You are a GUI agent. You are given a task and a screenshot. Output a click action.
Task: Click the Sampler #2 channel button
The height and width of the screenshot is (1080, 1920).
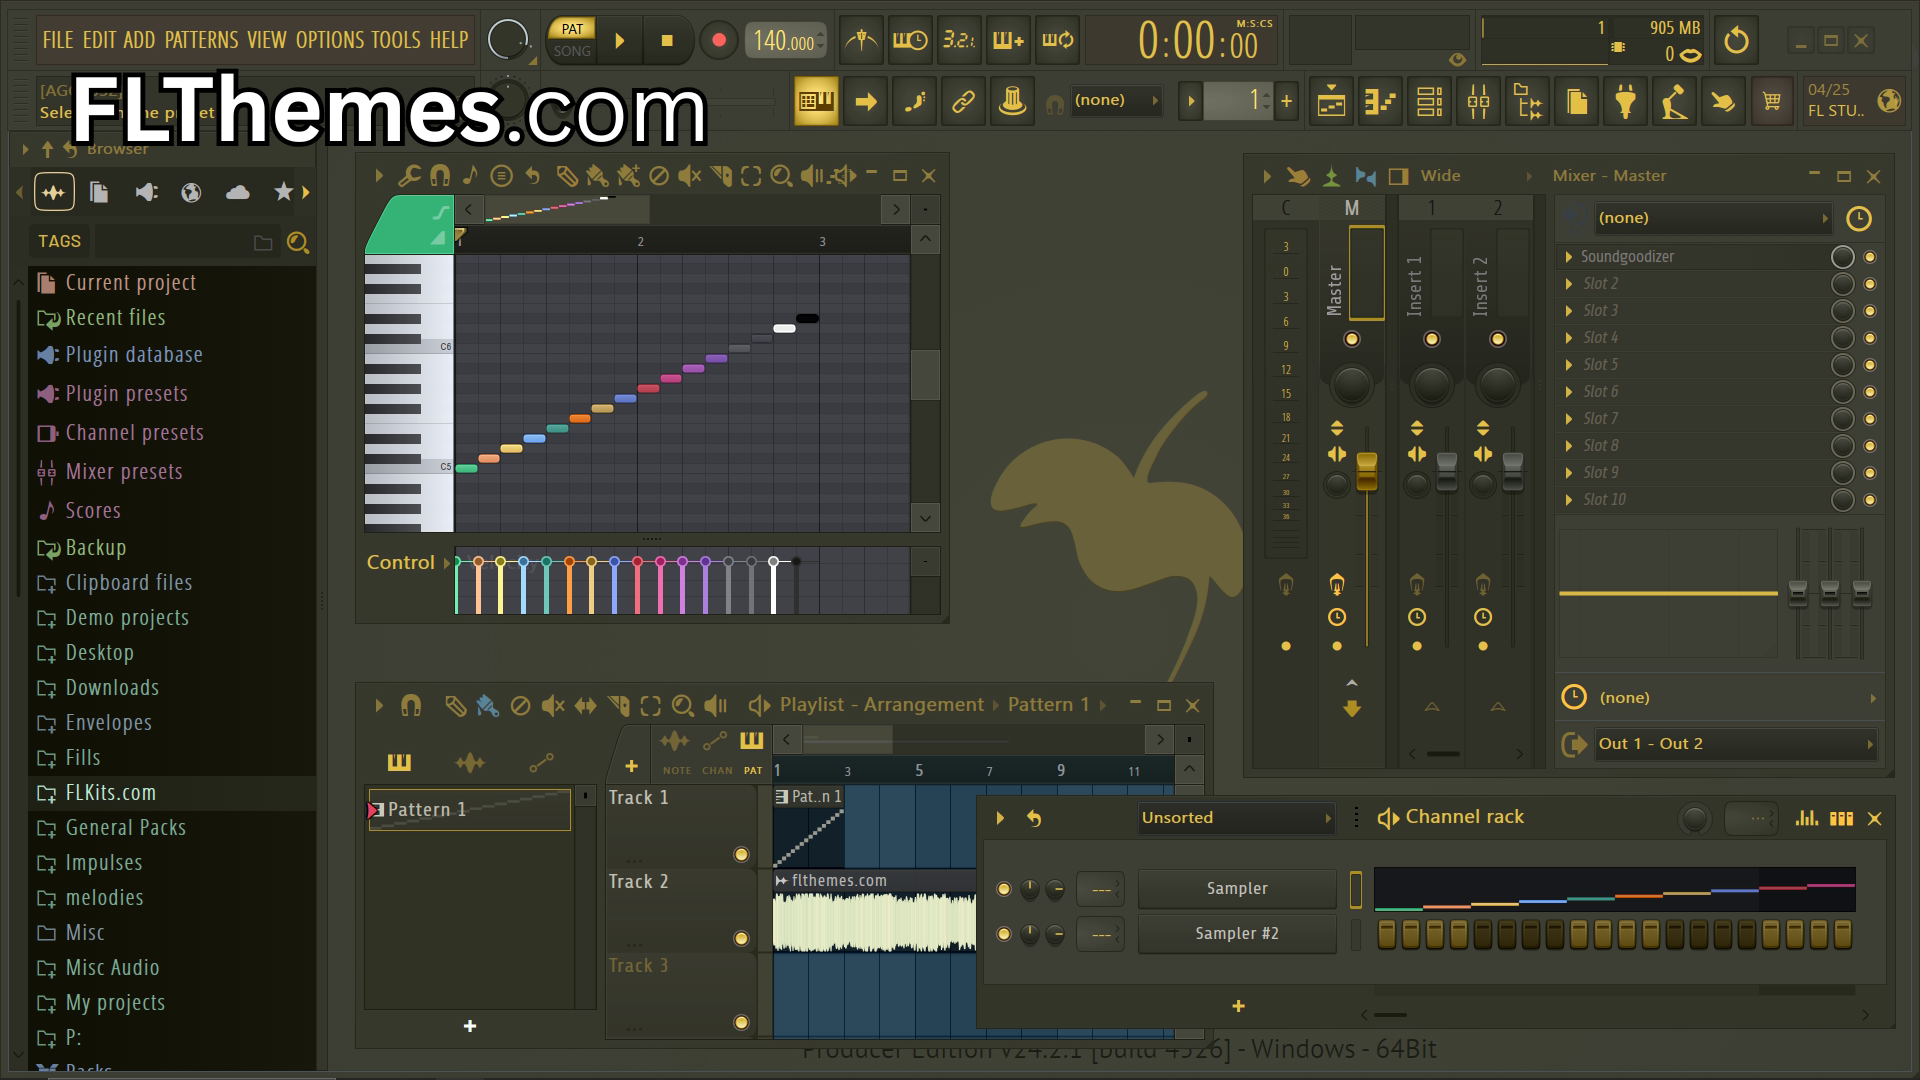click(x=1237, y=934)
